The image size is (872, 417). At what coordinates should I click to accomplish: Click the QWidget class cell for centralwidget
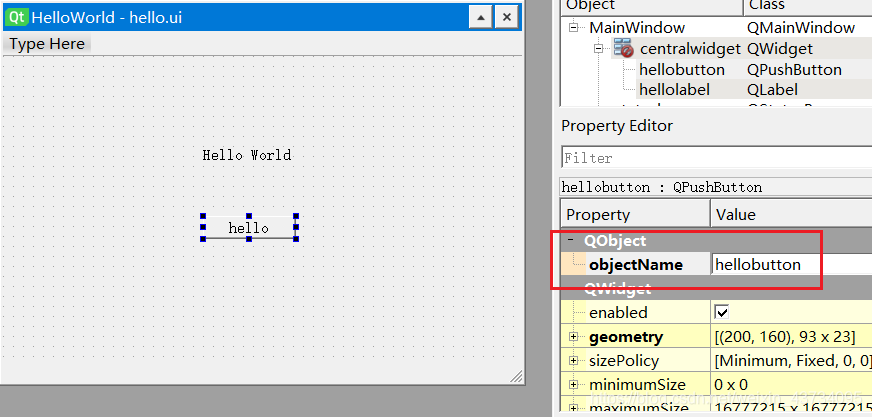780,48
